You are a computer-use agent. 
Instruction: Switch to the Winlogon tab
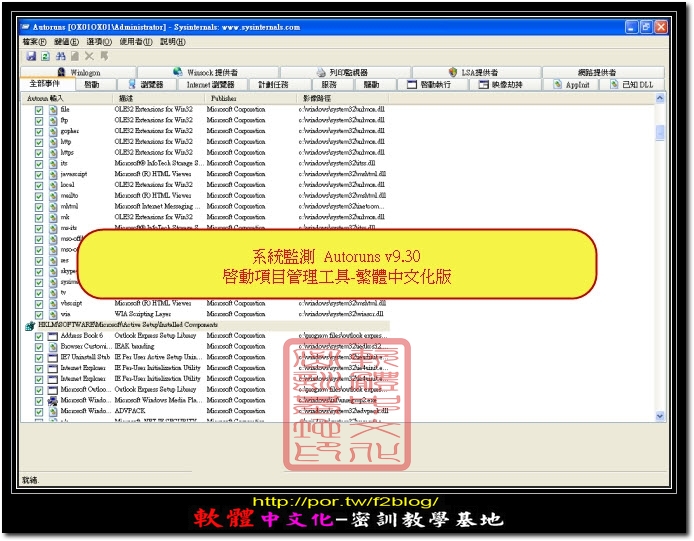point(85,72)
